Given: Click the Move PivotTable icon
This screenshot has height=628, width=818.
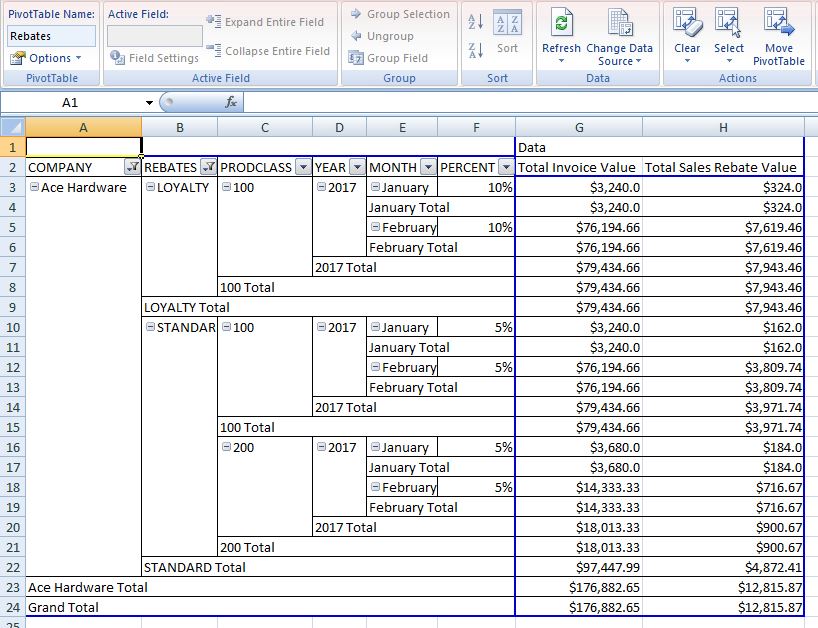Looking at the screenshot, I should click(779, 22).
